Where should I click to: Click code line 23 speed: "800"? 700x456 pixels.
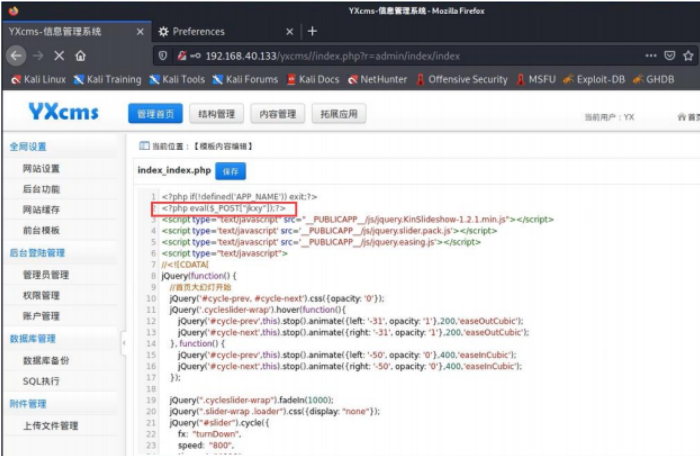[x=206, y=445]
